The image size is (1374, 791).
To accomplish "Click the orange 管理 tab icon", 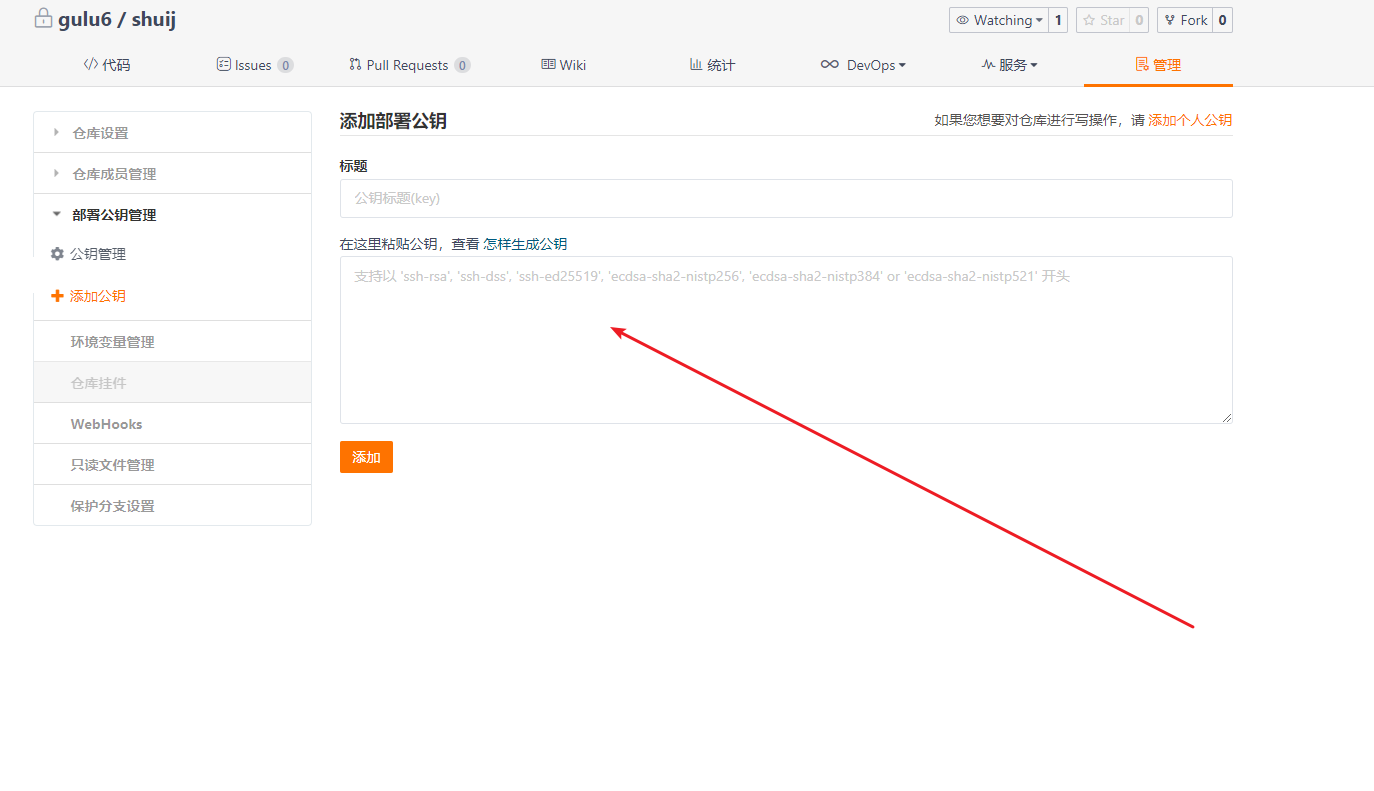I will (x=1142, y=64).
